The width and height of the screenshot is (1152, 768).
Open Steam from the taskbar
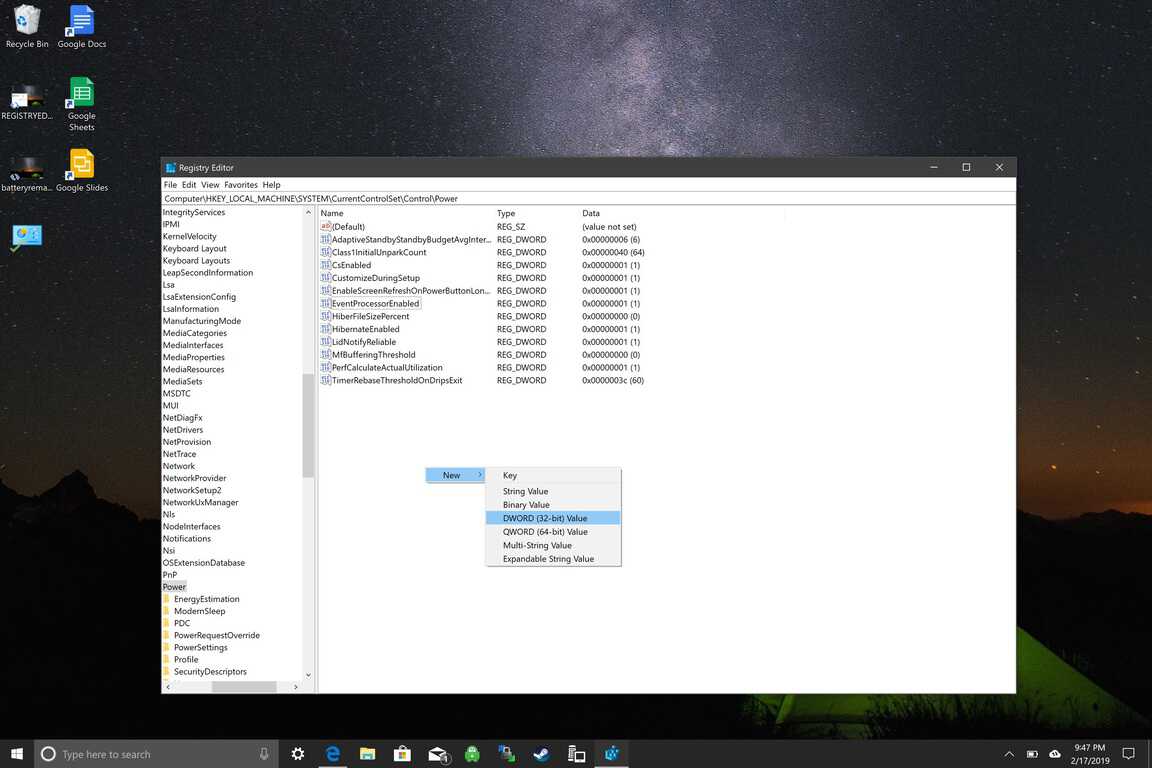541,754
